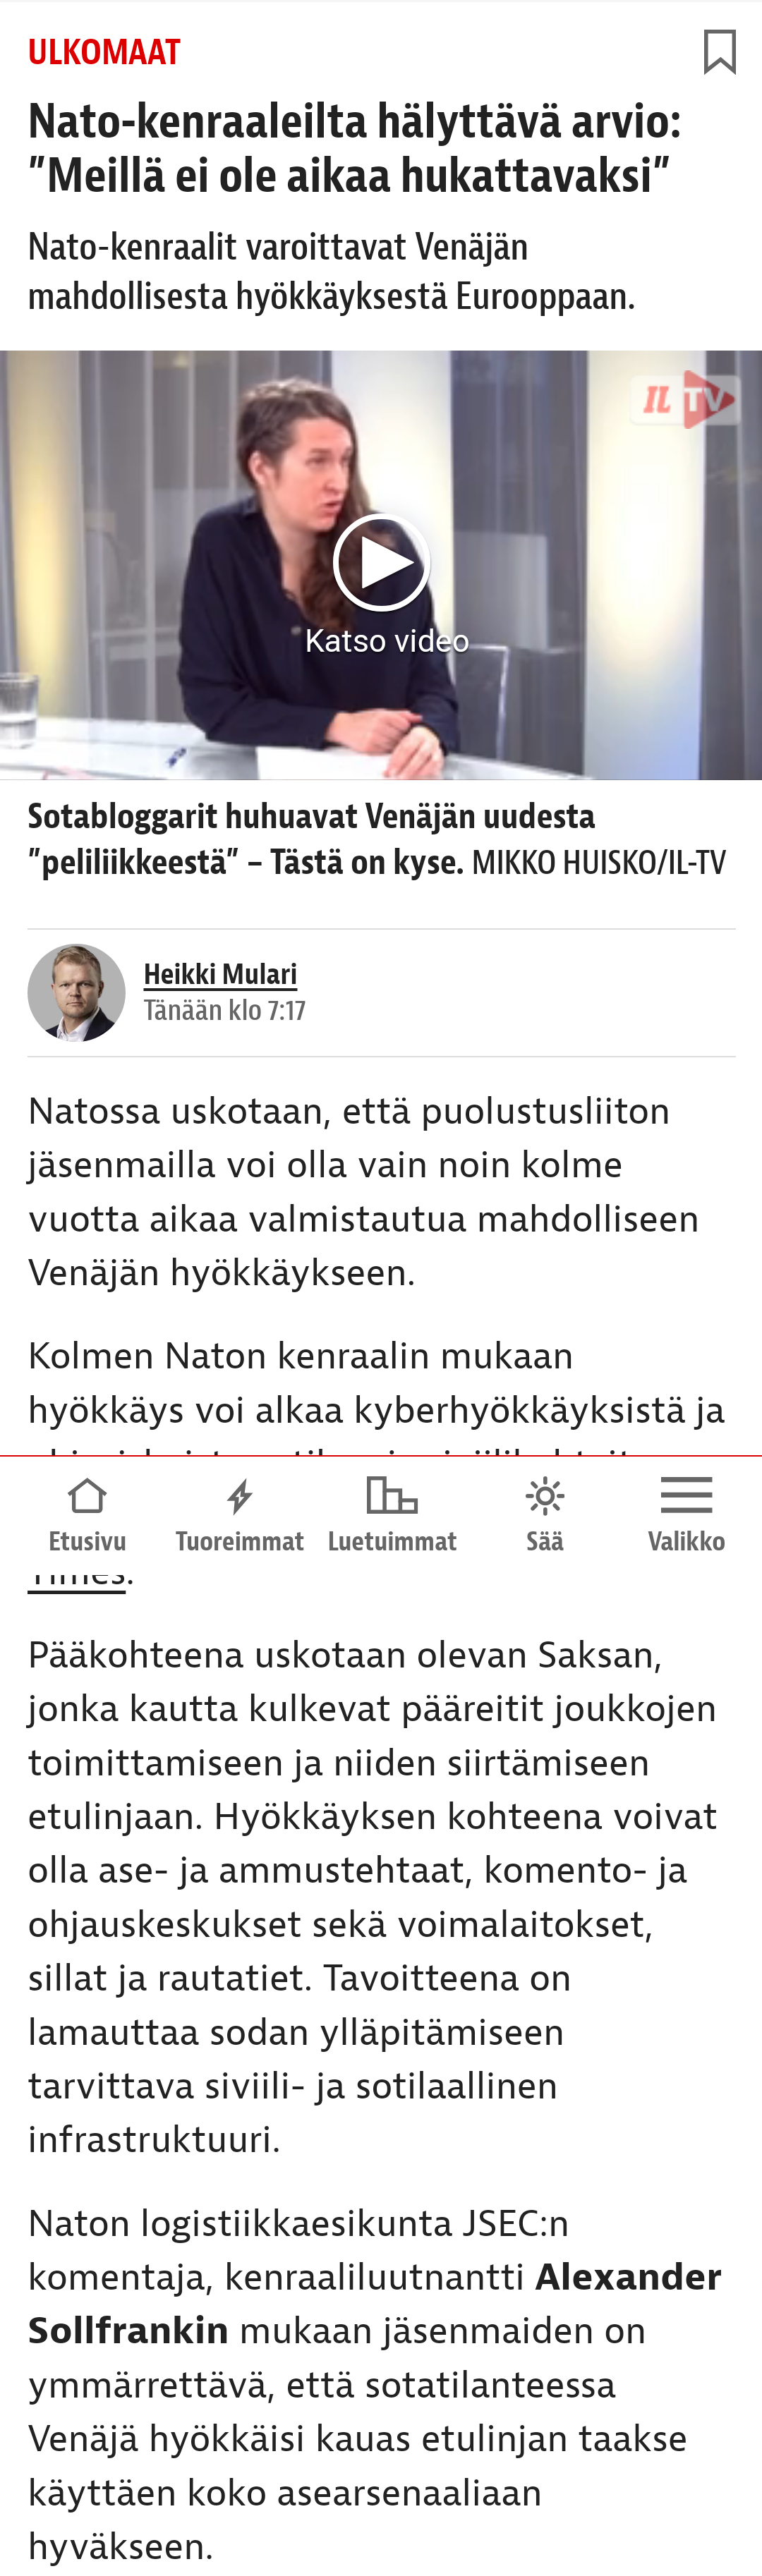Tap the Etusivu tab label
Image resolution: width=762 pixels, height=2576 pixels.
tap(87, 1541)
